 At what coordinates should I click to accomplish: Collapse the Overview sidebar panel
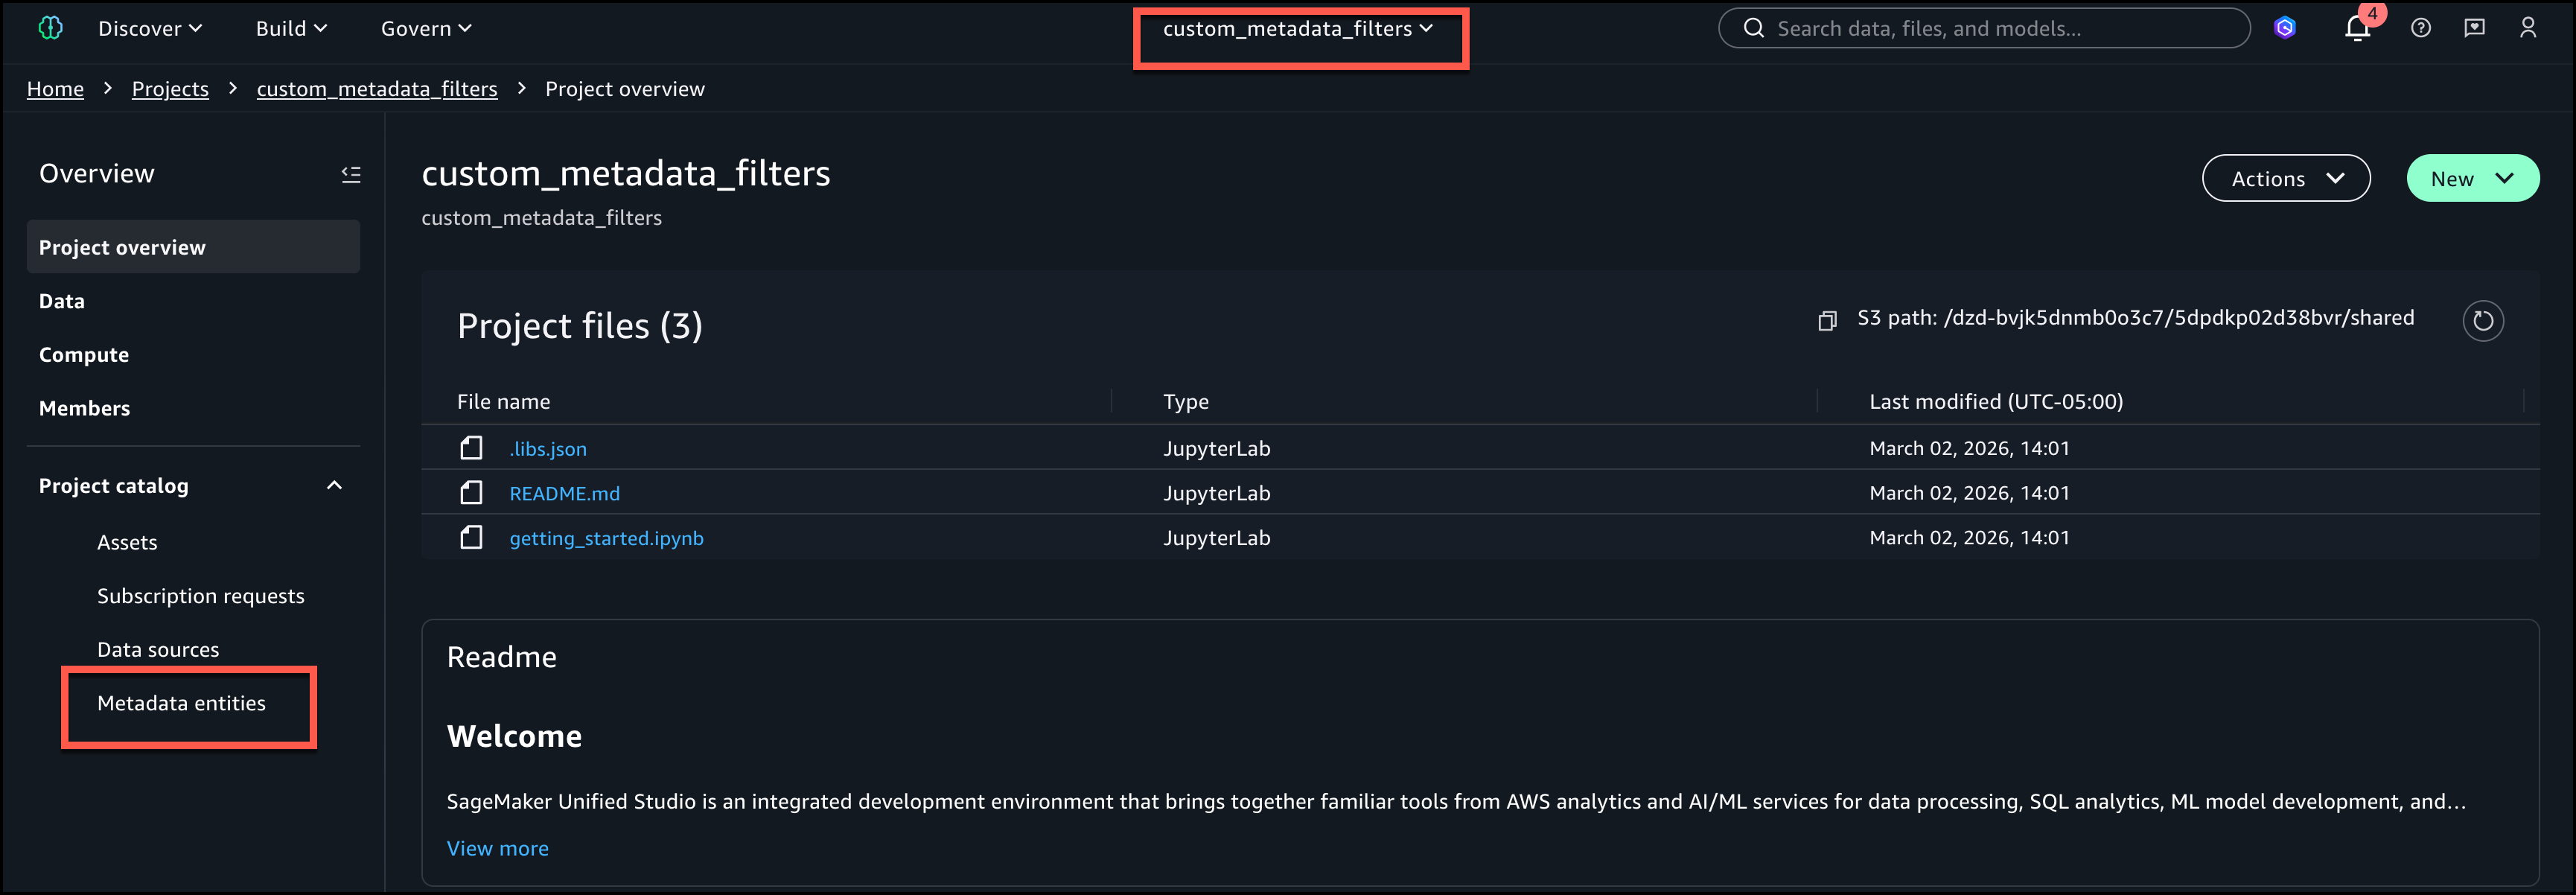click(x=351, y=174)
